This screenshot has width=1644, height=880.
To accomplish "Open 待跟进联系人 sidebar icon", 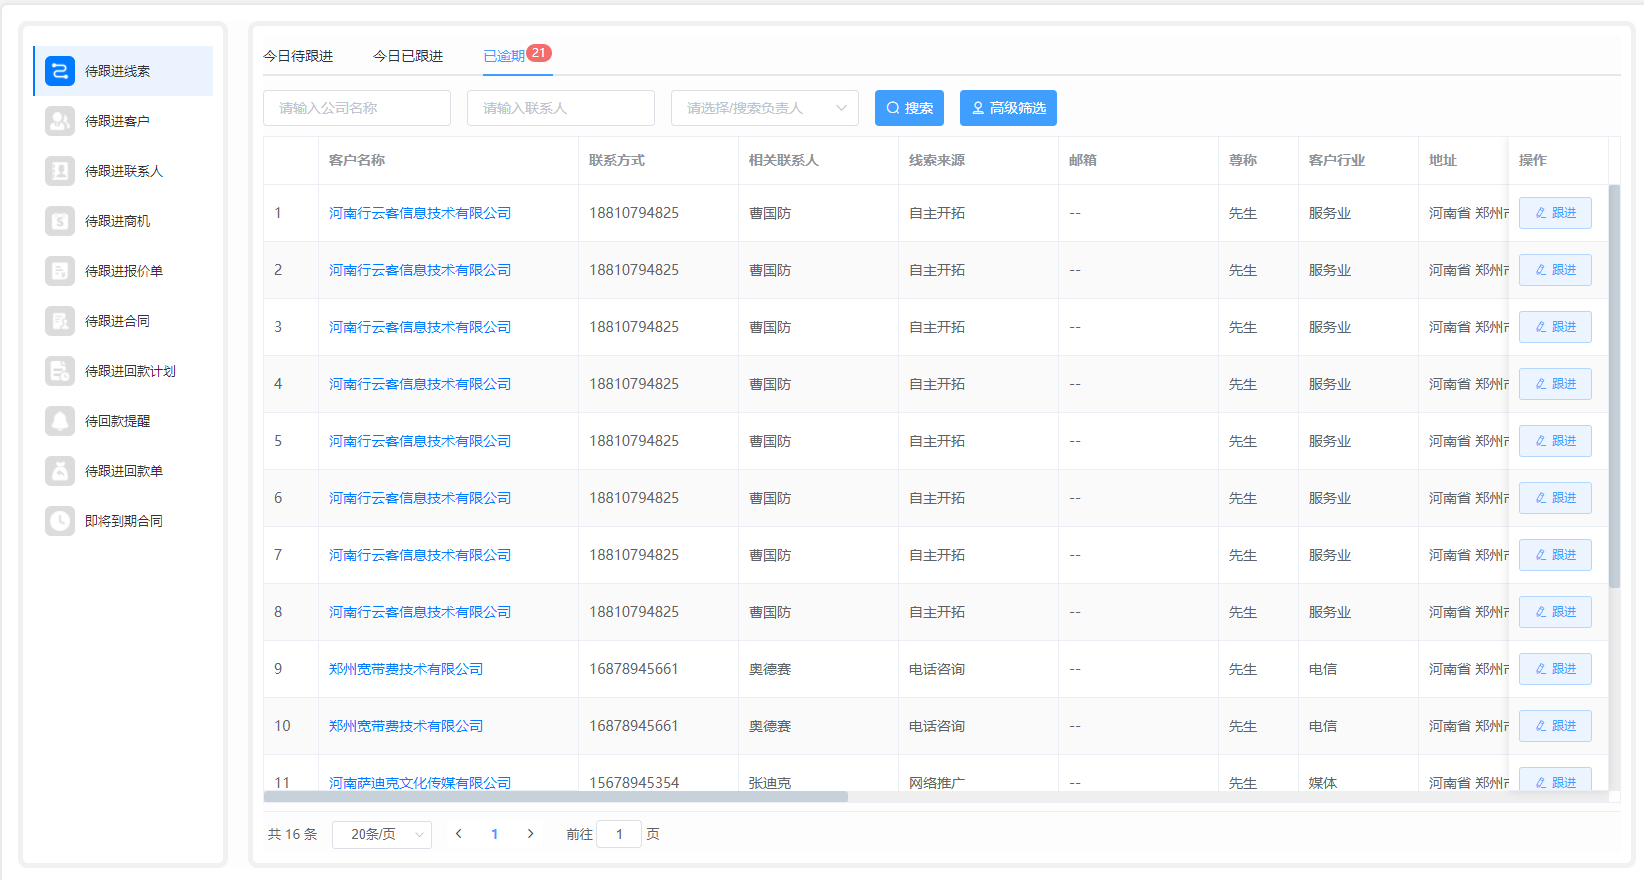I will (60, 171).
